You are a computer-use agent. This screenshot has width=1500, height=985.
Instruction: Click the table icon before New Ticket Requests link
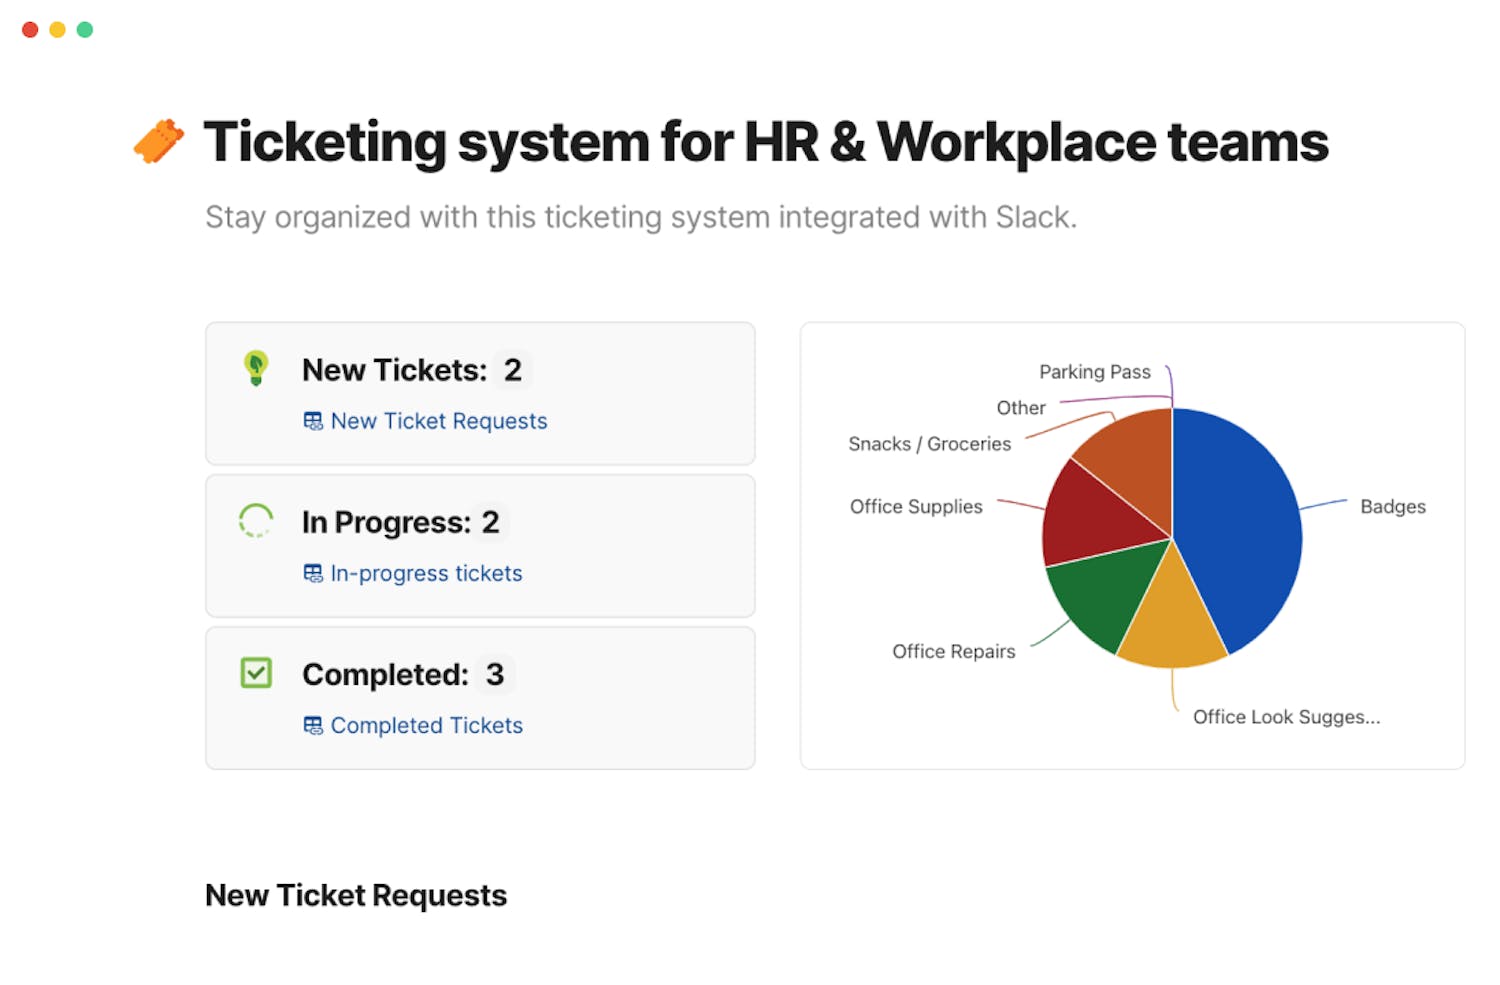click(313, 421)
